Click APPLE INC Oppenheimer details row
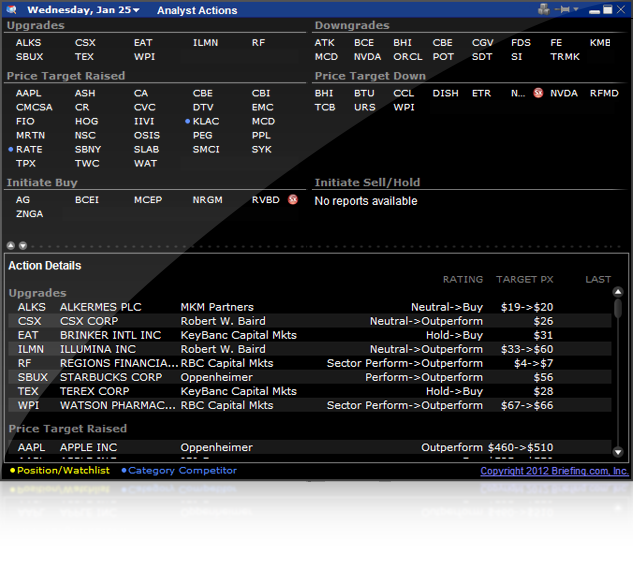 click(x=310, y=447)
